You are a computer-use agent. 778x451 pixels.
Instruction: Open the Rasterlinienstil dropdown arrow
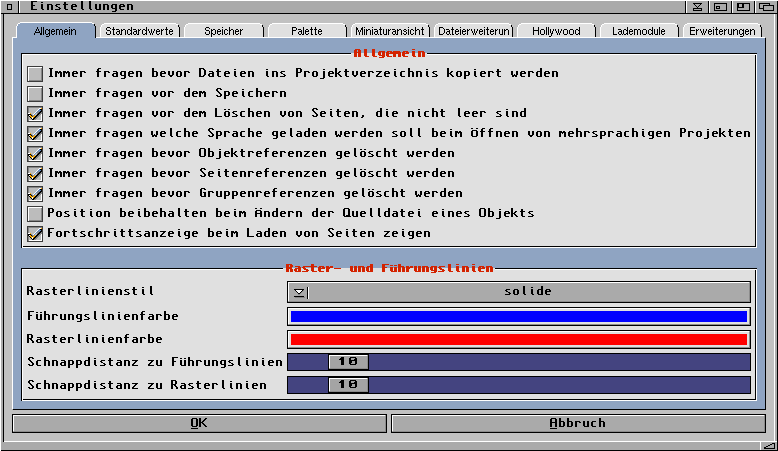coord(299,292)
